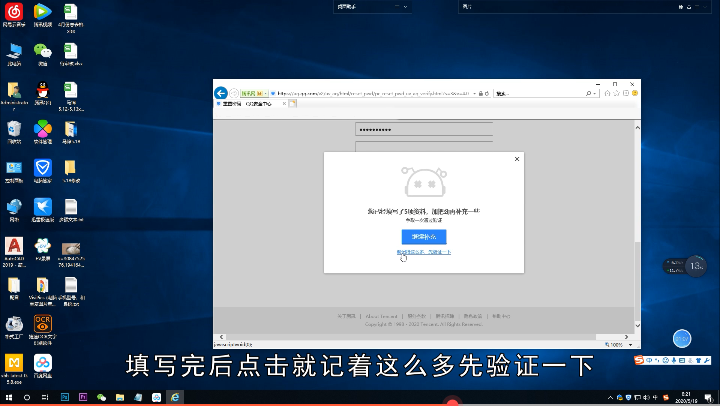Screen dimensions: 720x406
Task: Open the OCR text recognition desktop icon
Action: pyautogui.click(x=42, y=323)
